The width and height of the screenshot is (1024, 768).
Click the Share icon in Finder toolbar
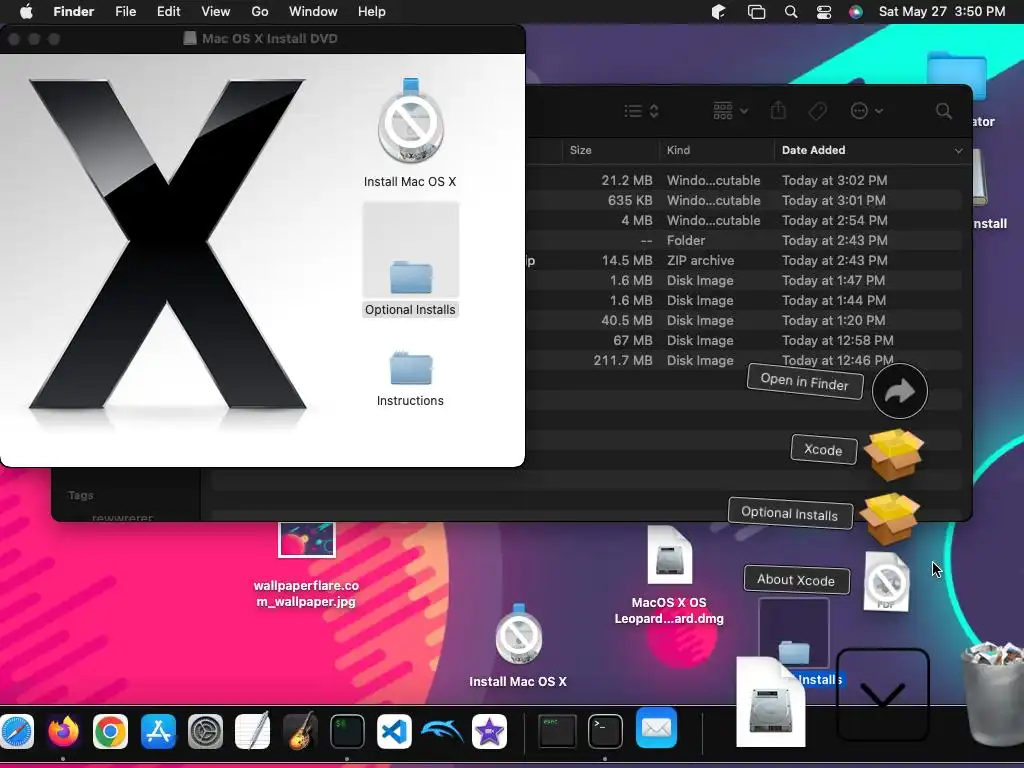coord(778,110)
